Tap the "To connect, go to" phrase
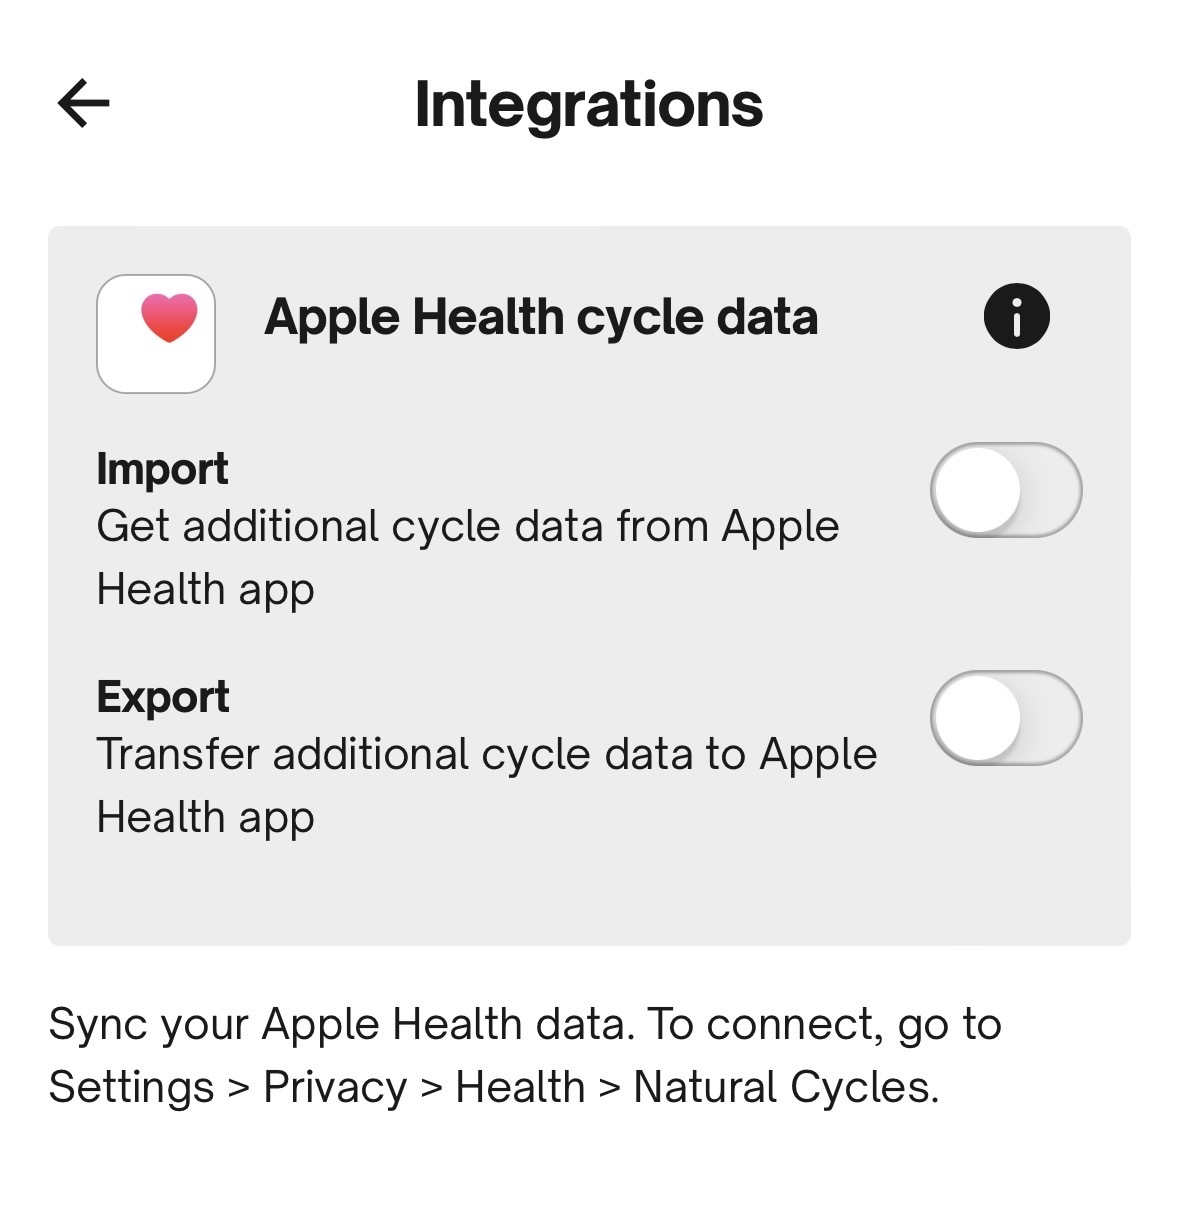The width and height of the screenshot is (1179, 1206). pos(824,1025)
